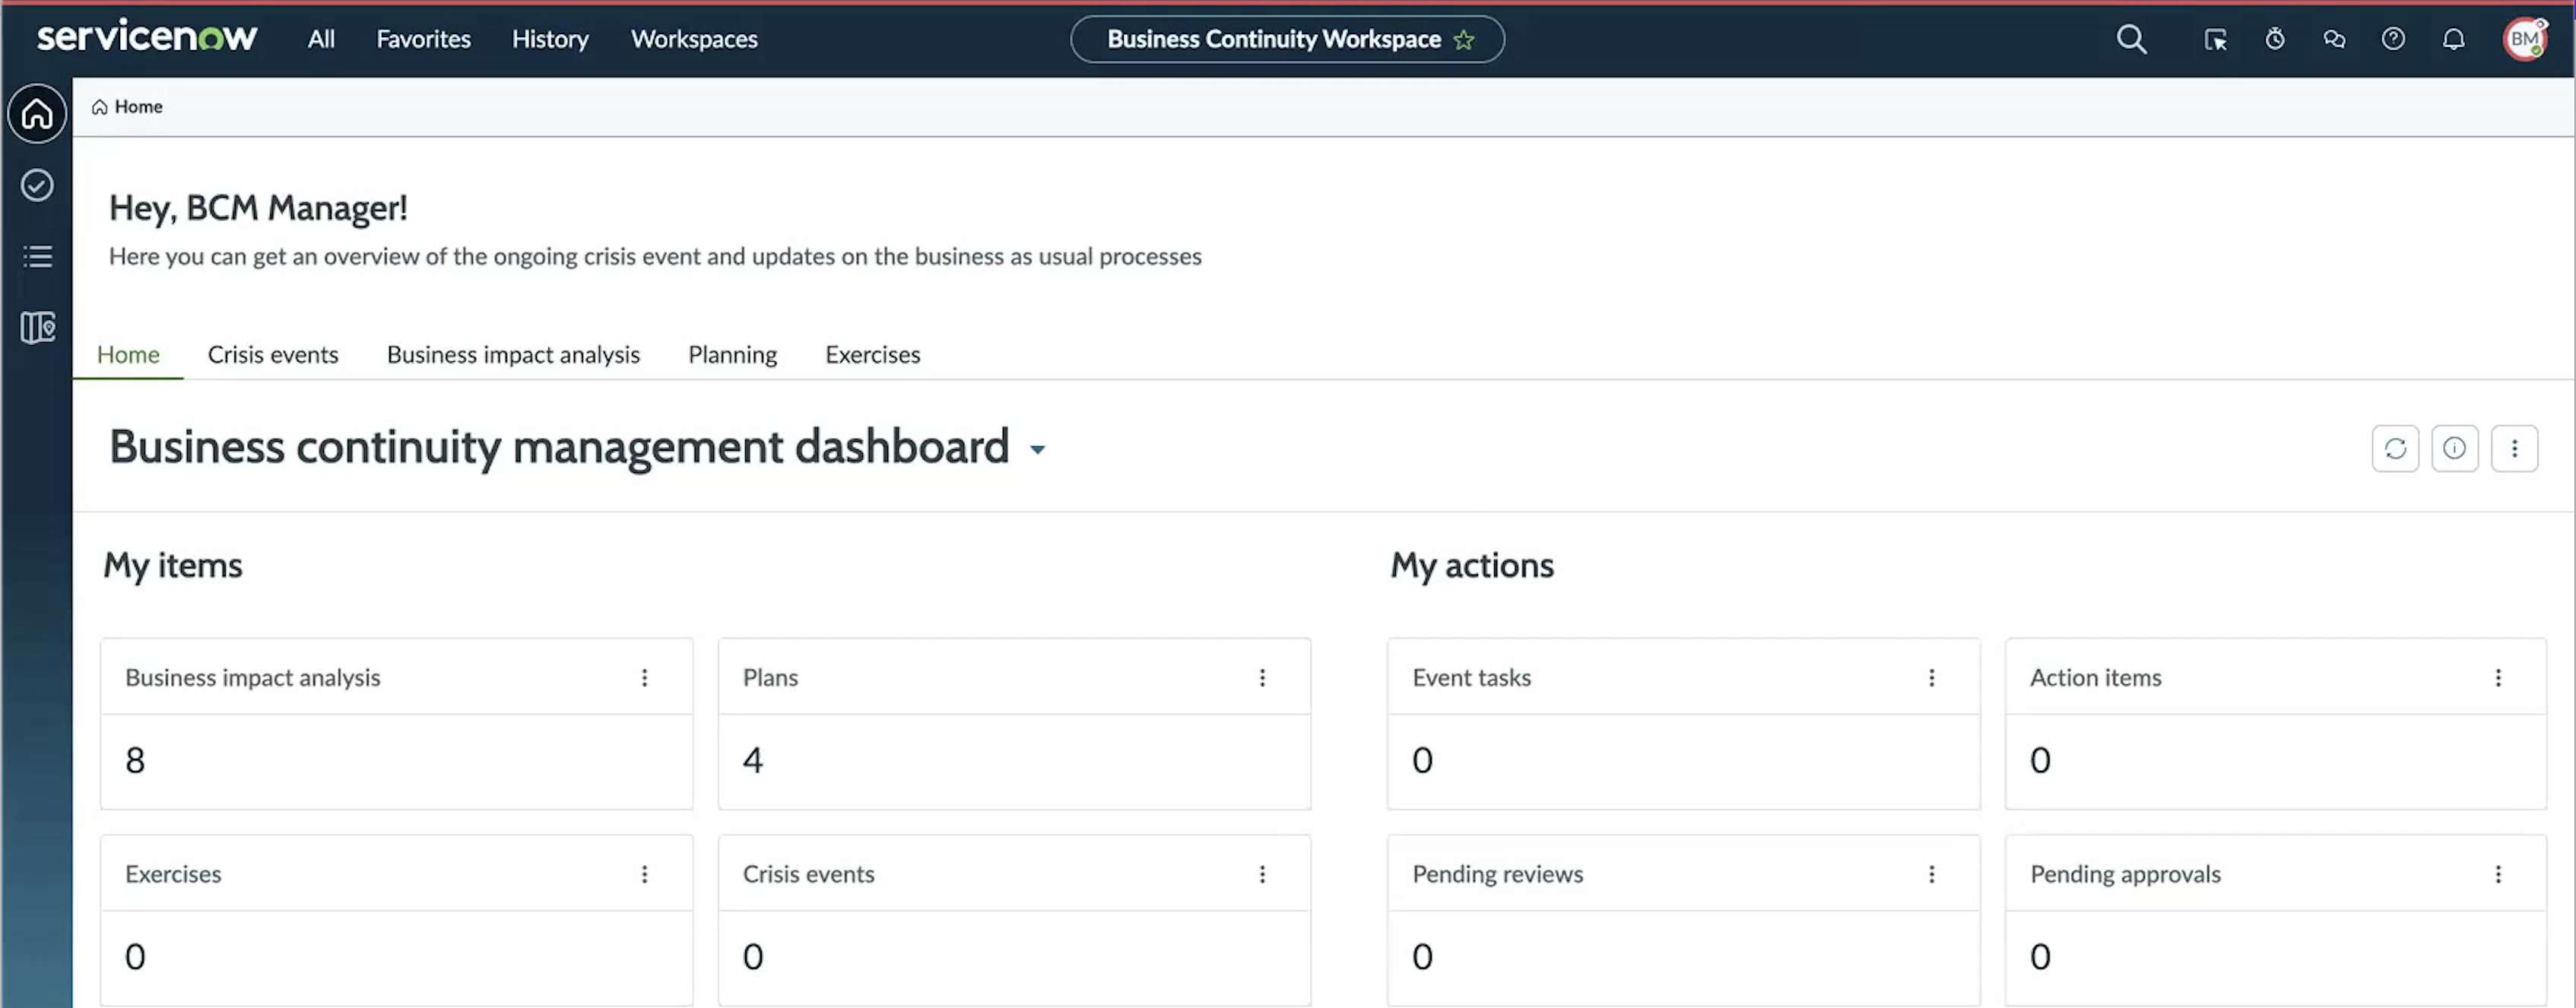Open the global search icon

click(x=2131, y=39)
